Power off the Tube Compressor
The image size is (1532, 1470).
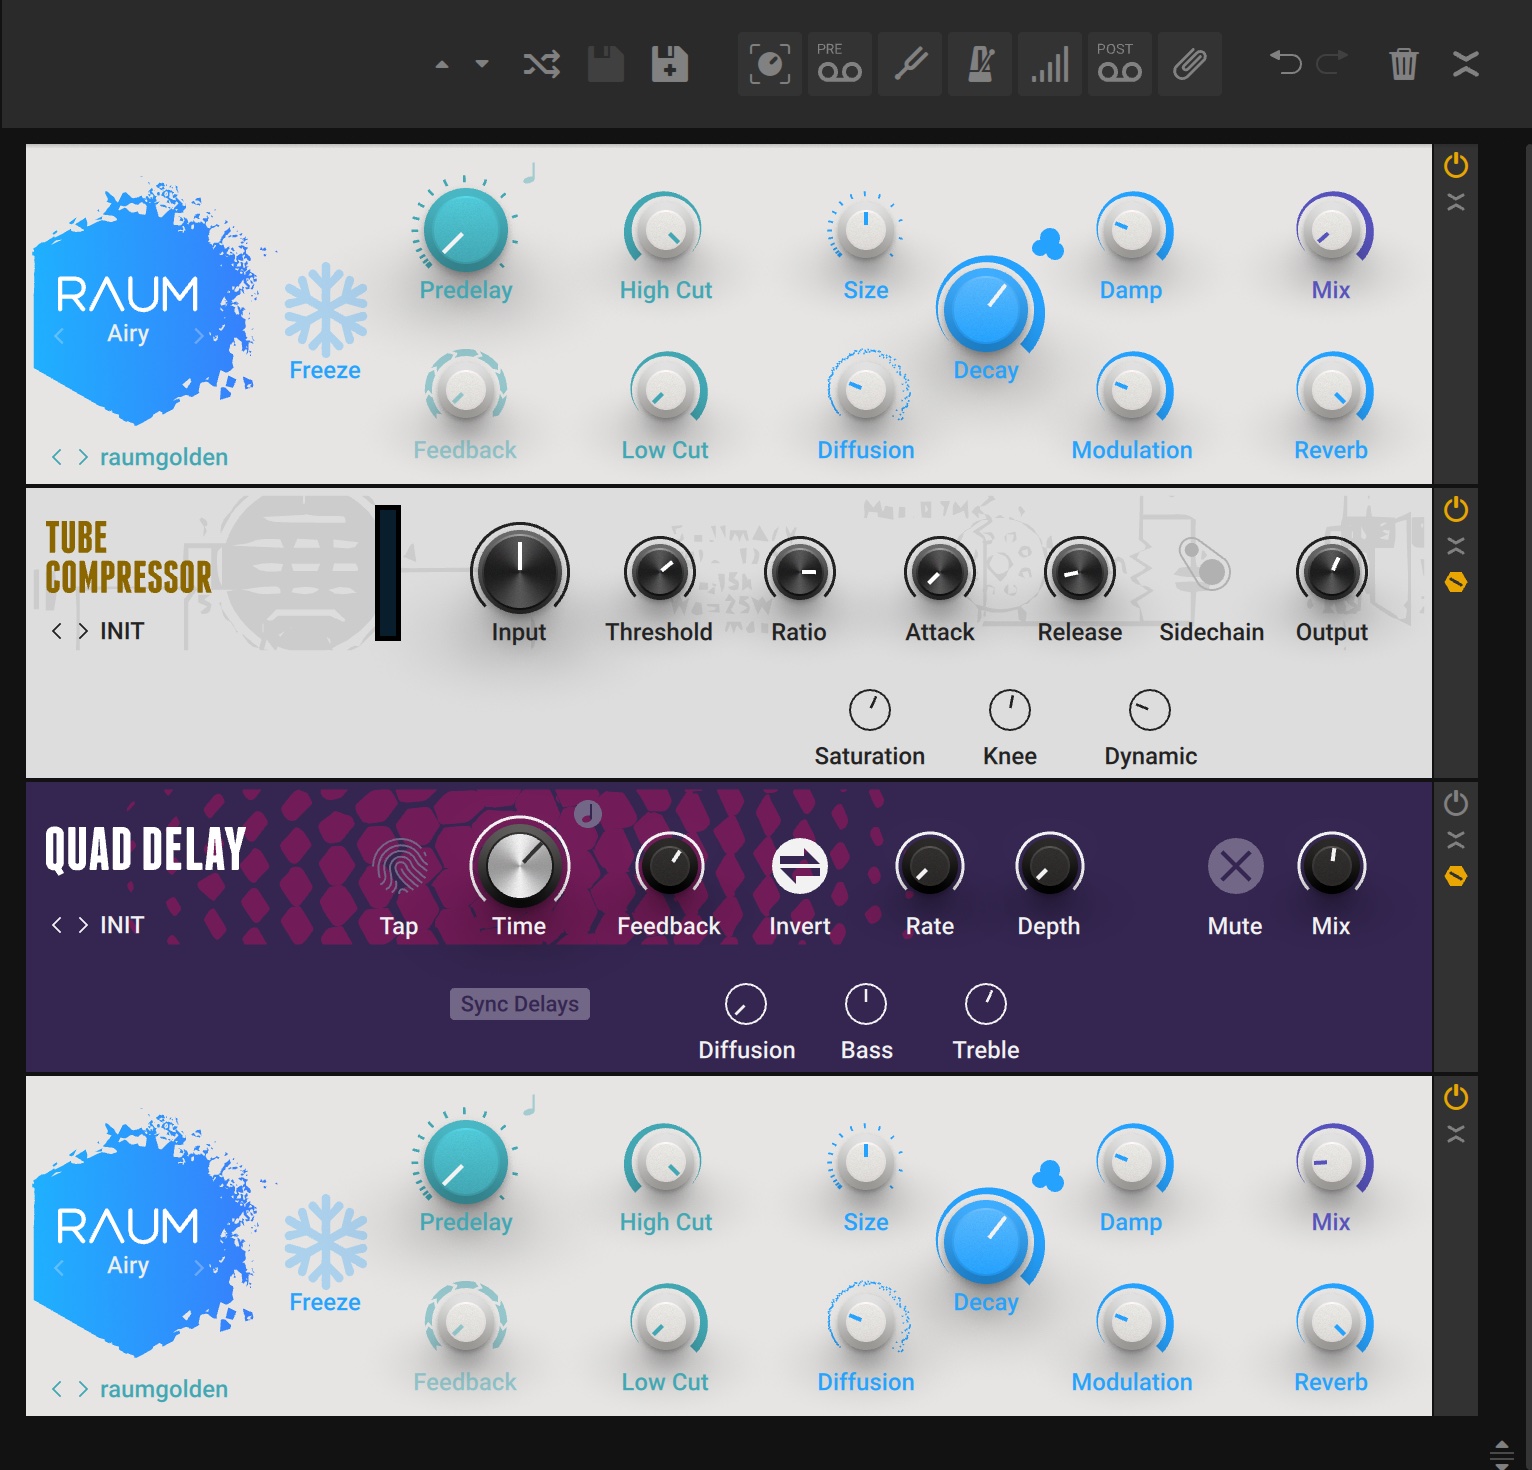1456,509
